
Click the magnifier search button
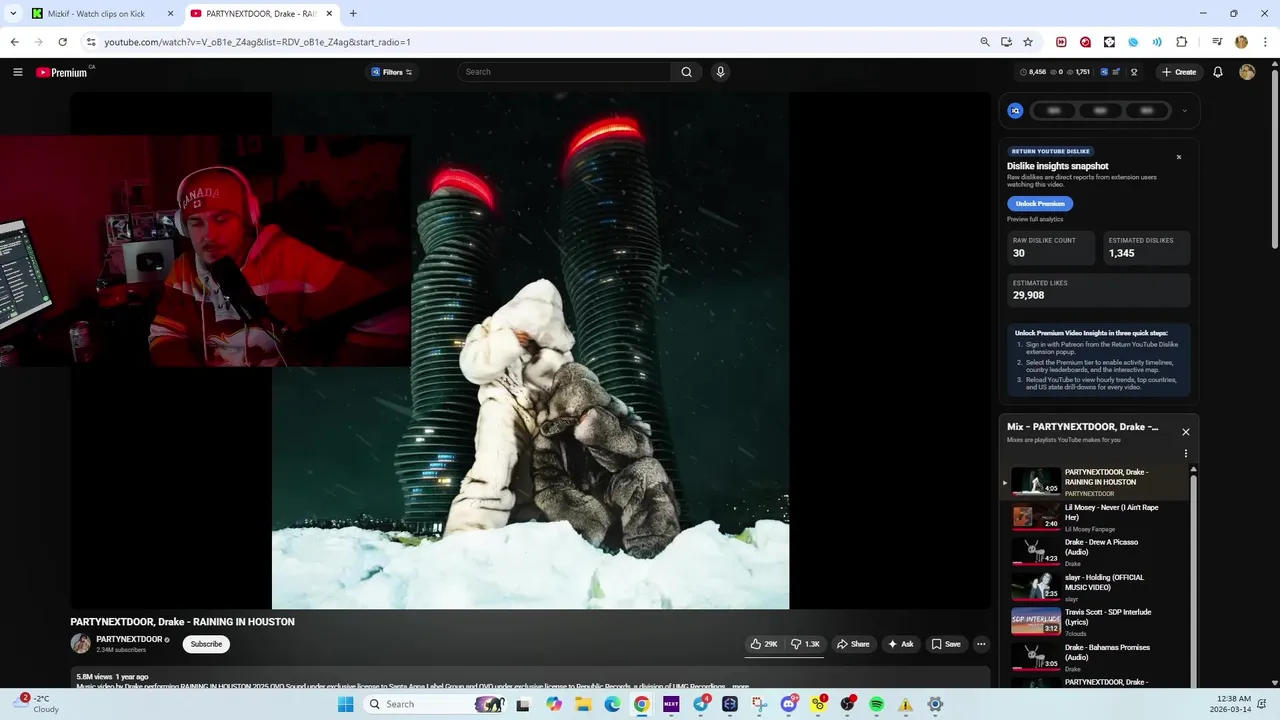[686, 72]
